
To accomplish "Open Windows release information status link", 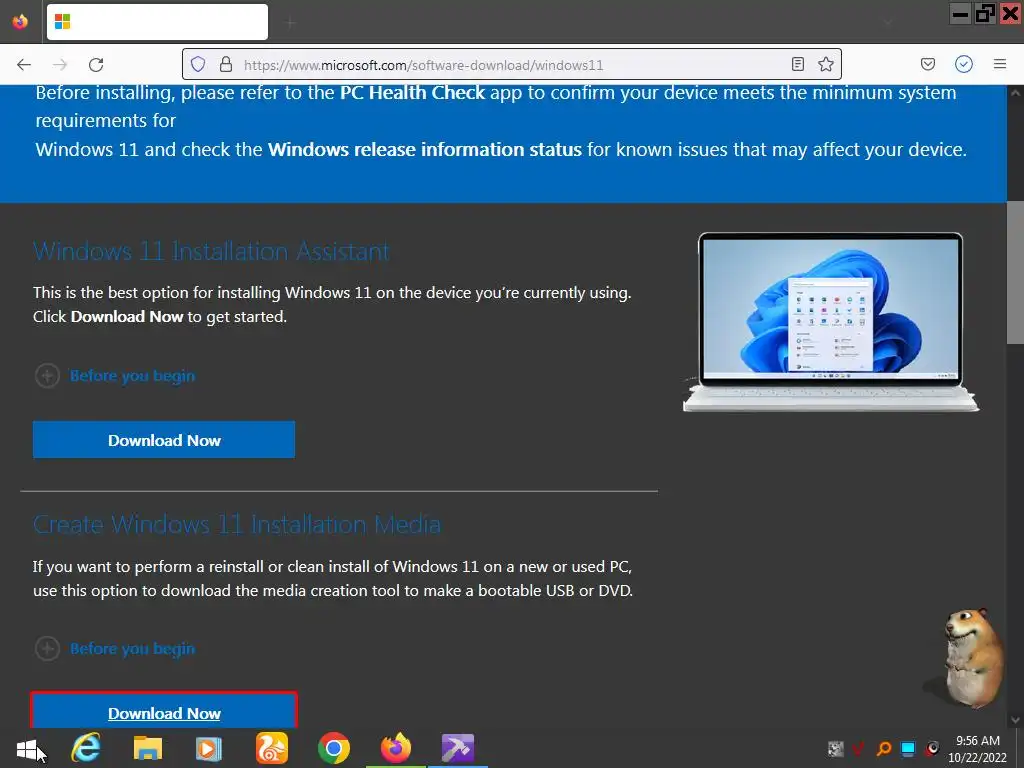I will click(424, 150).
